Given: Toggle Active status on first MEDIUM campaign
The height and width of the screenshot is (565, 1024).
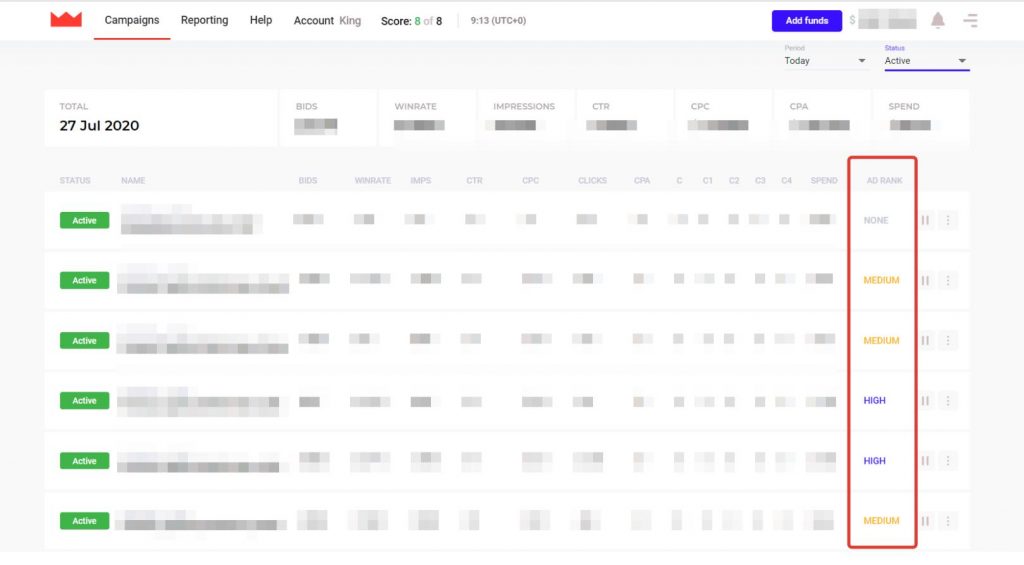Looking at the screenshot, I should point(84,280).
